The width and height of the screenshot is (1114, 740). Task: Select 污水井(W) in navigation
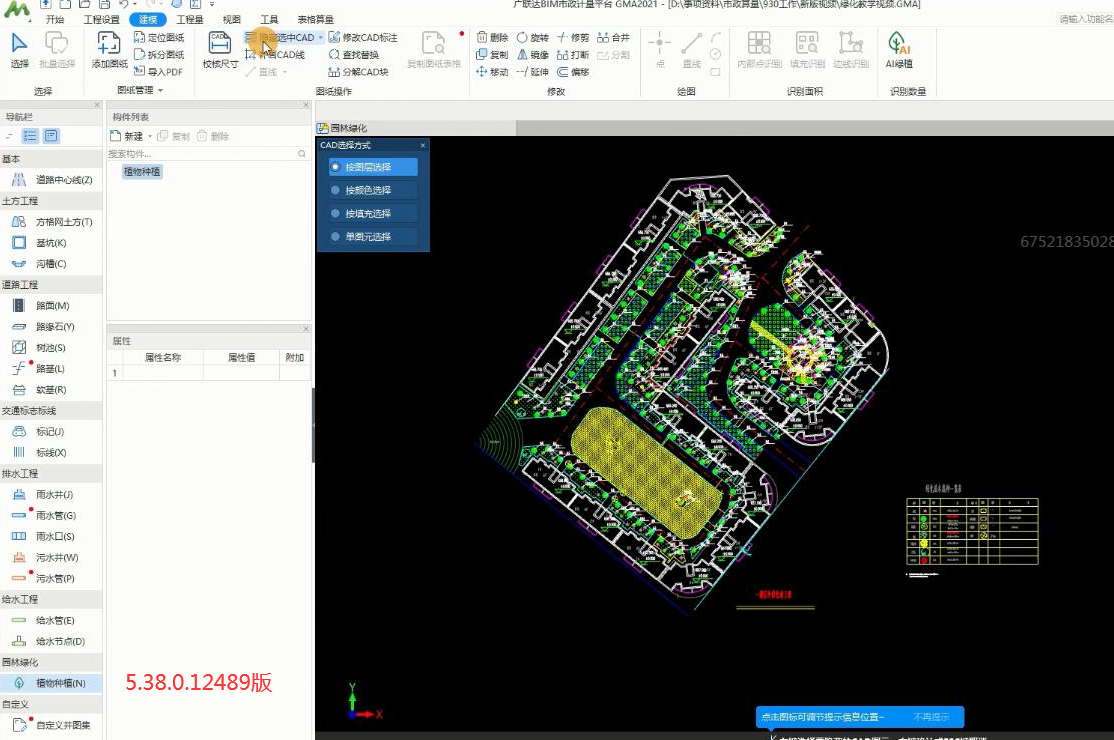click(51, 557)
